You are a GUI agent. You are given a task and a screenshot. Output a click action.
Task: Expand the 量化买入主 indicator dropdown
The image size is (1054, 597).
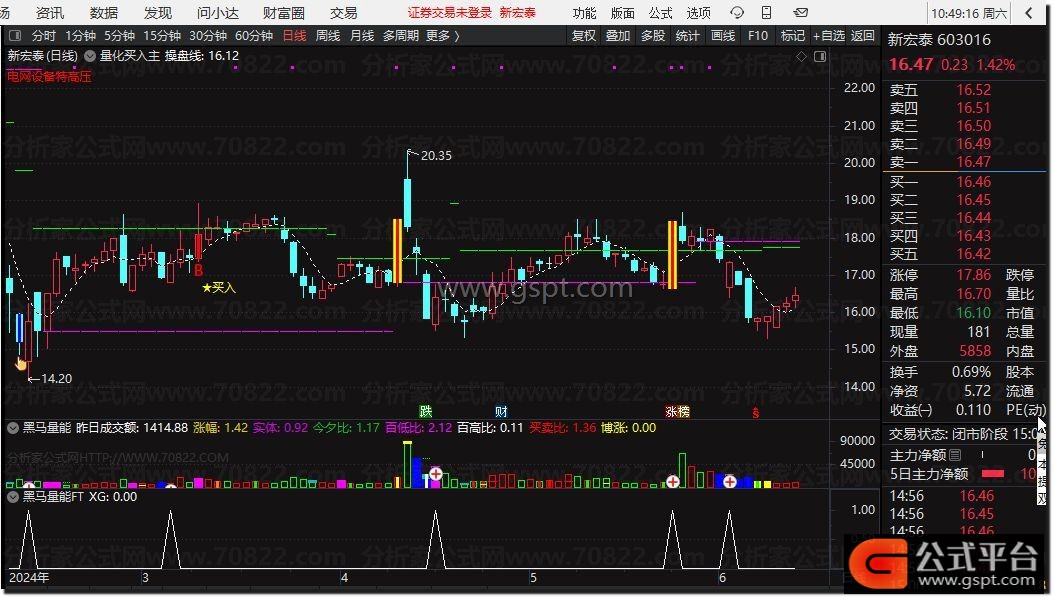tap(90, 56)
